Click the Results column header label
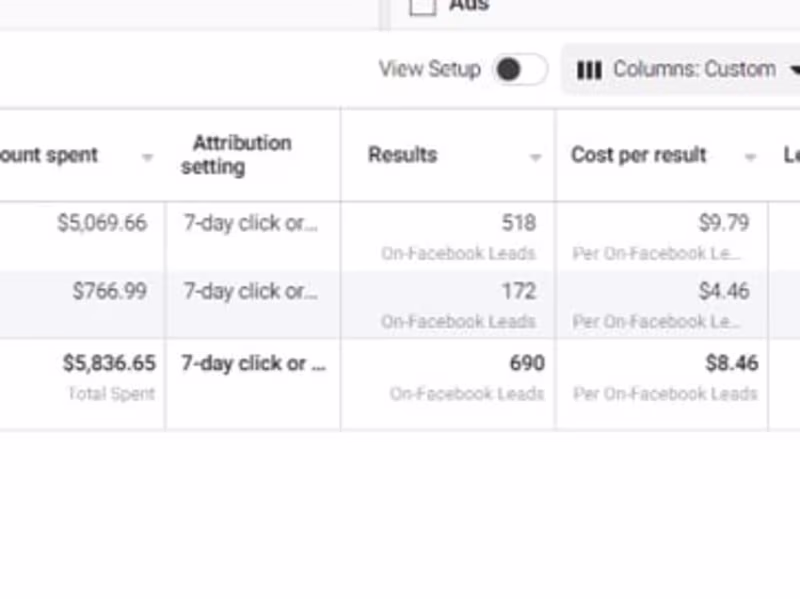This screenshot has height=599, width=800. [402, 155]
